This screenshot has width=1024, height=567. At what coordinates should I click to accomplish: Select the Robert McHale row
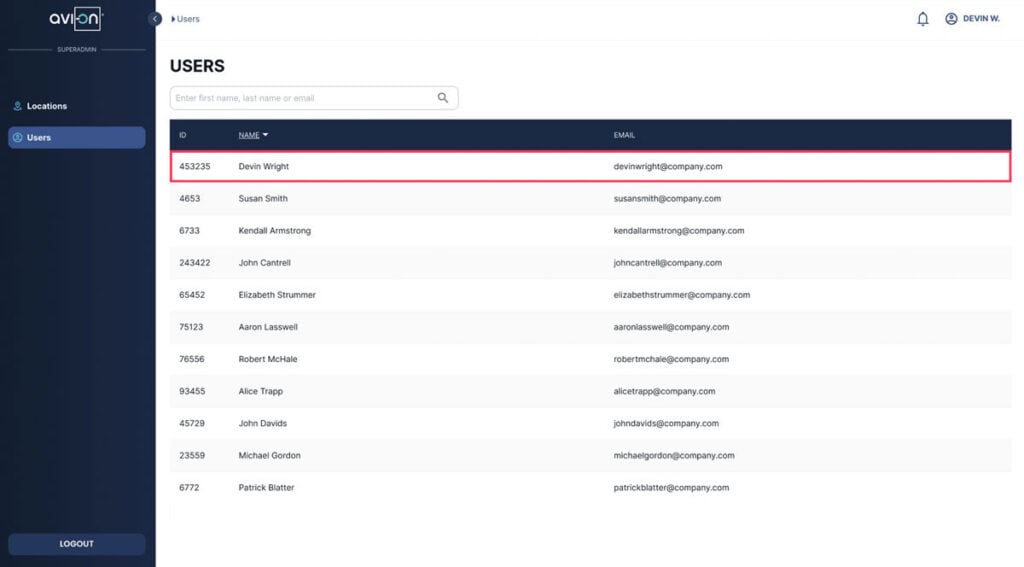click(267, 359)
